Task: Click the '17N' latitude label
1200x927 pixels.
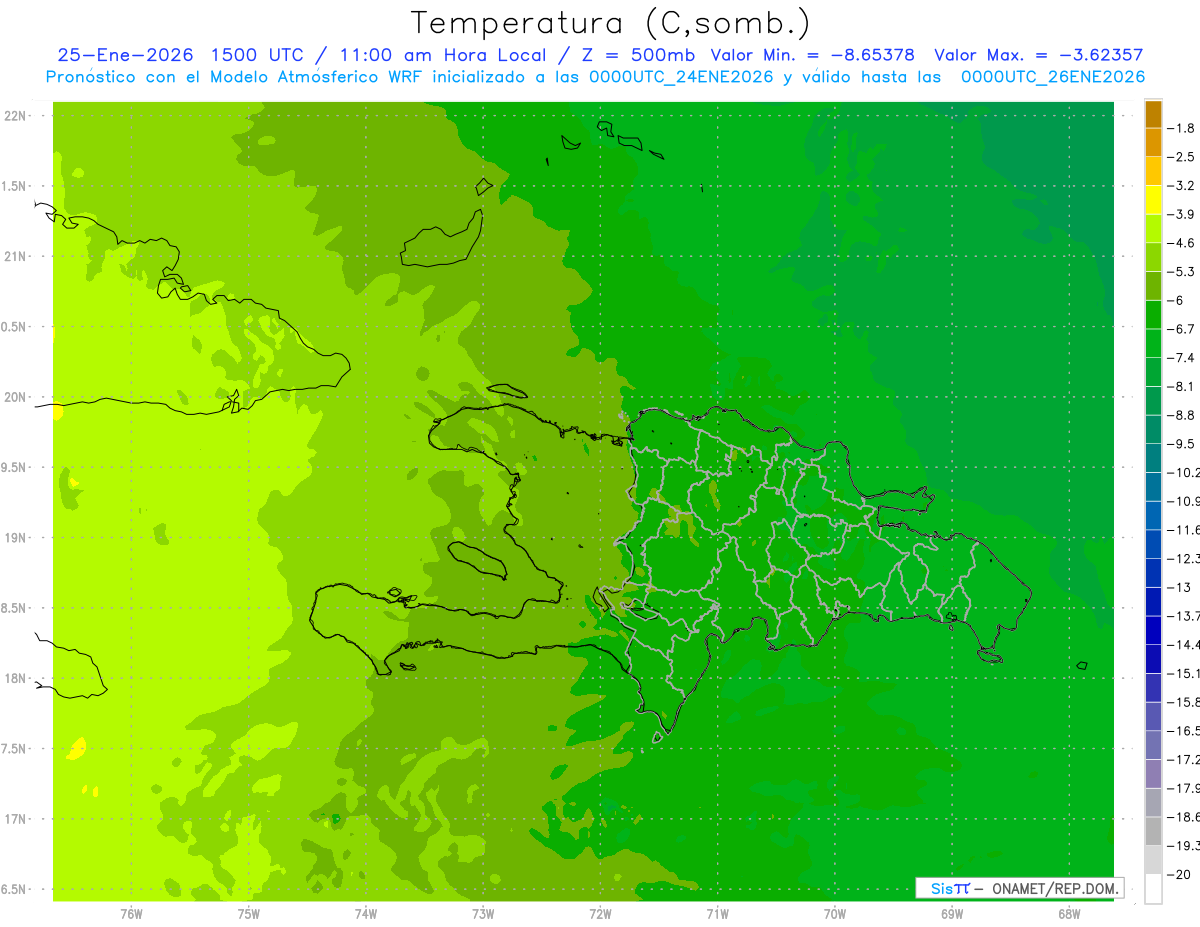Action: click(x=15, y=819)
